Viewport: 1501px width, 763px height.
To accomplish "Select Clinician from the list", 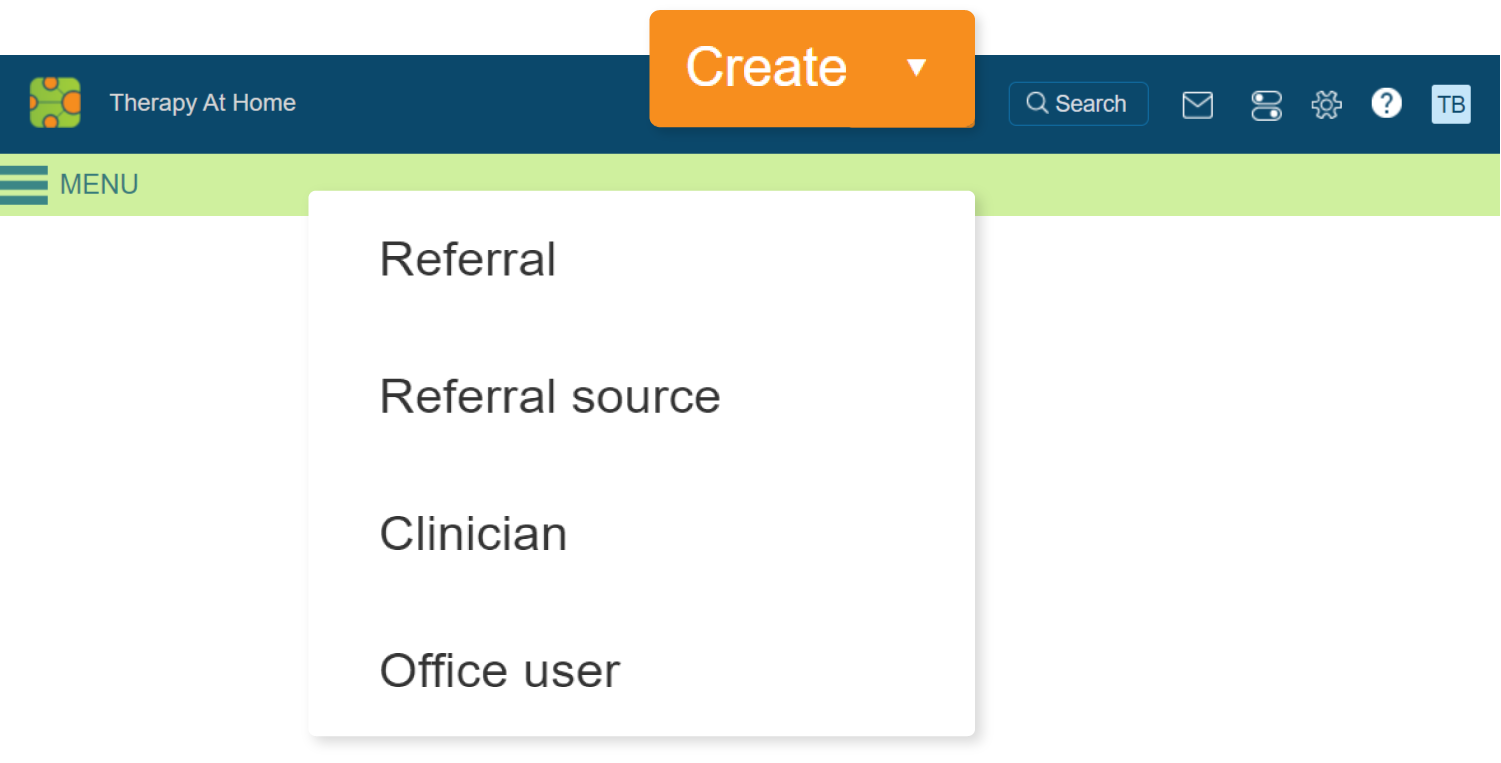I will click(x=472, y=533).
